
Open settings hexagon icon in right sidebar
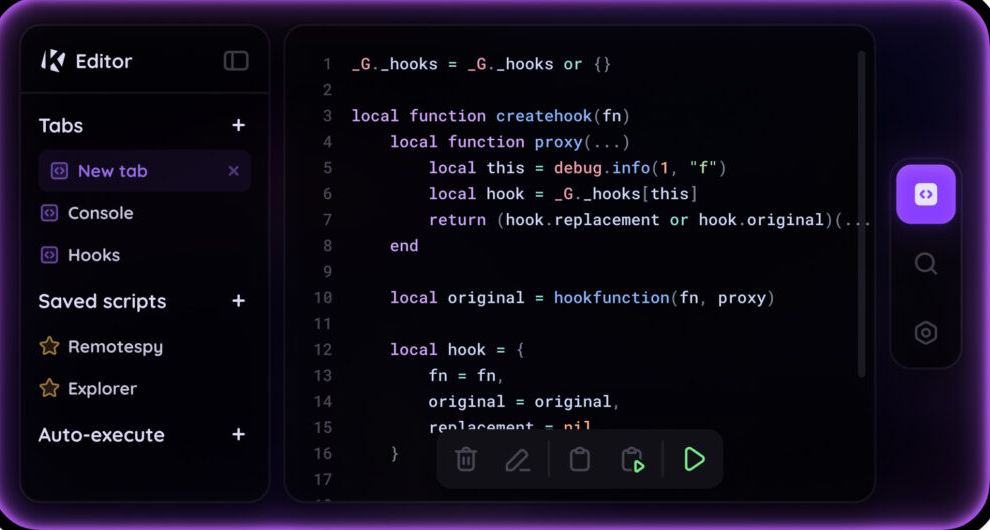pyautogui.click(x=926, y=333)
